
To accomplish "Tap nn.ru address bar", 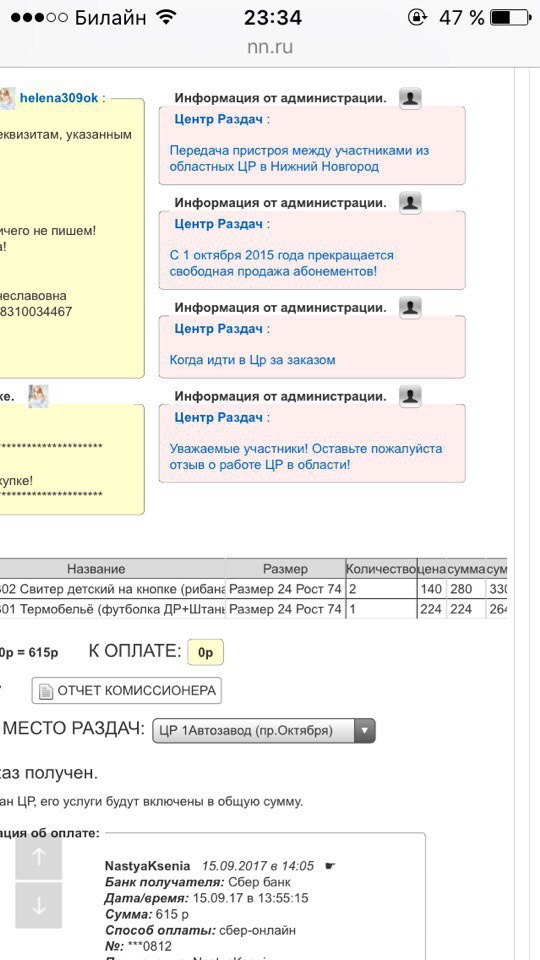I will point(270,47).
